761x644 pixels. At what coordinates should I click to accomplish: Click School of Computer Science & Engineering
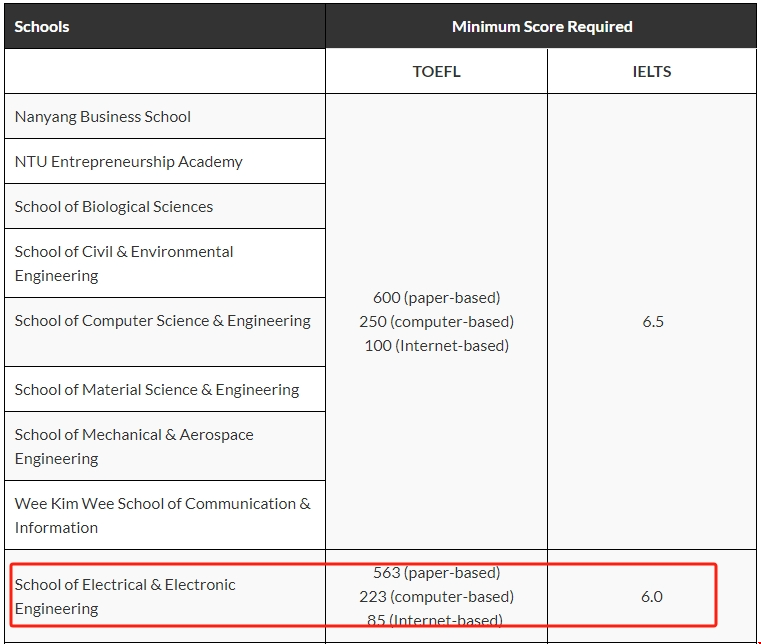162,321
